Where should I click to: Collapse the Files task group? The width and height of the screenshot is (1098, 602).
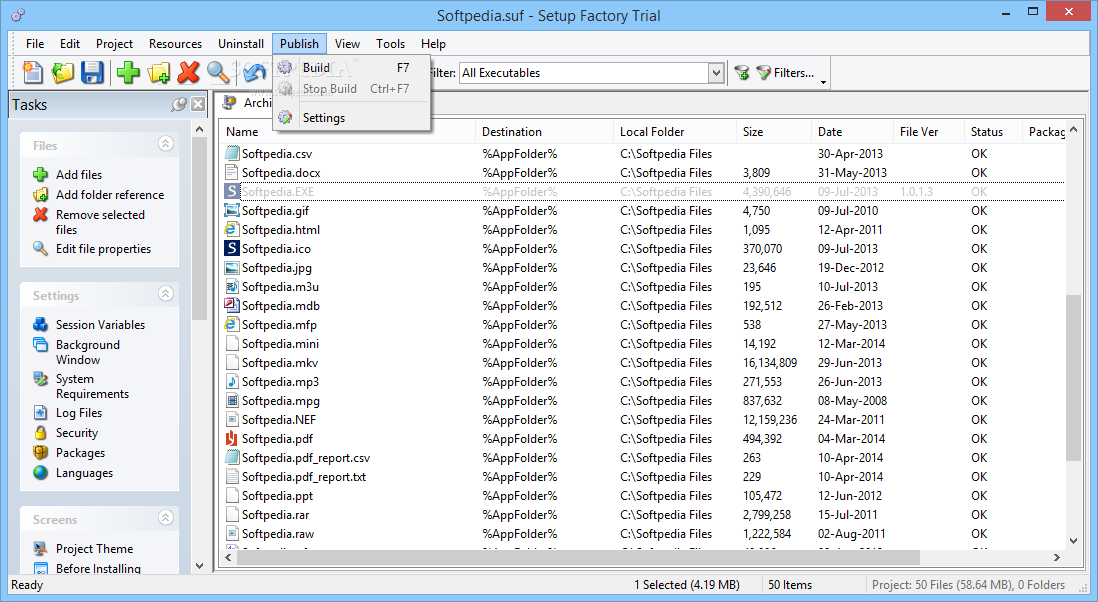[165, 144]
